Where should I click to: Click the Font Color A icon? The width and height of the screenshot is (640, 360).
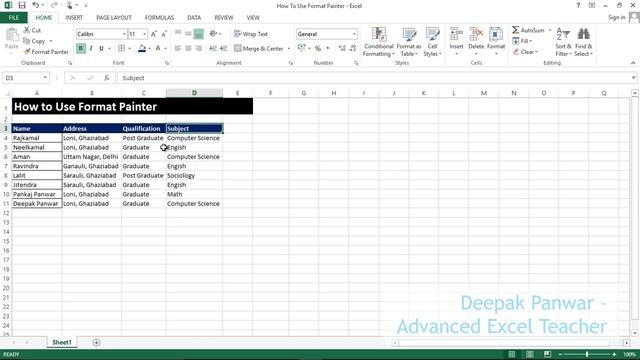pos(158,48)
